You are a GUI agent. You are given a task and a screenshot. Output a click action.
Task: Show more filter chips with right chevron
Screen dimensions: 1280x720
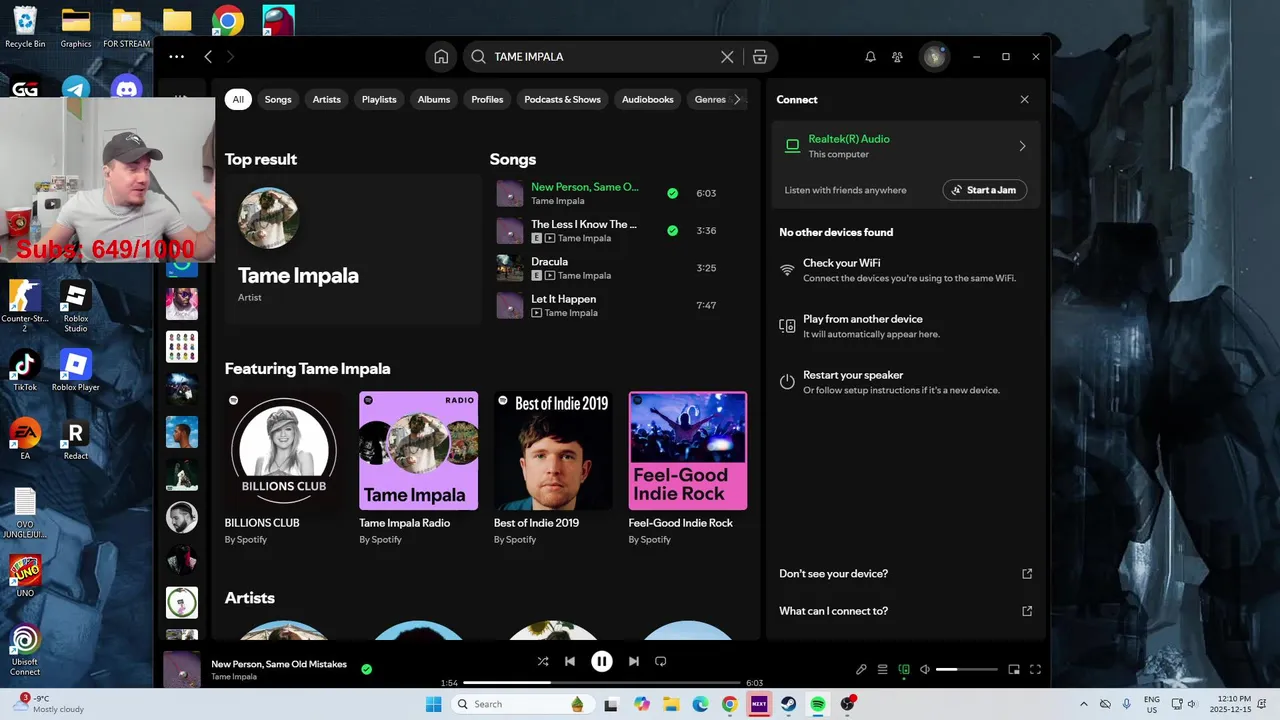click(x=738, y=99)
